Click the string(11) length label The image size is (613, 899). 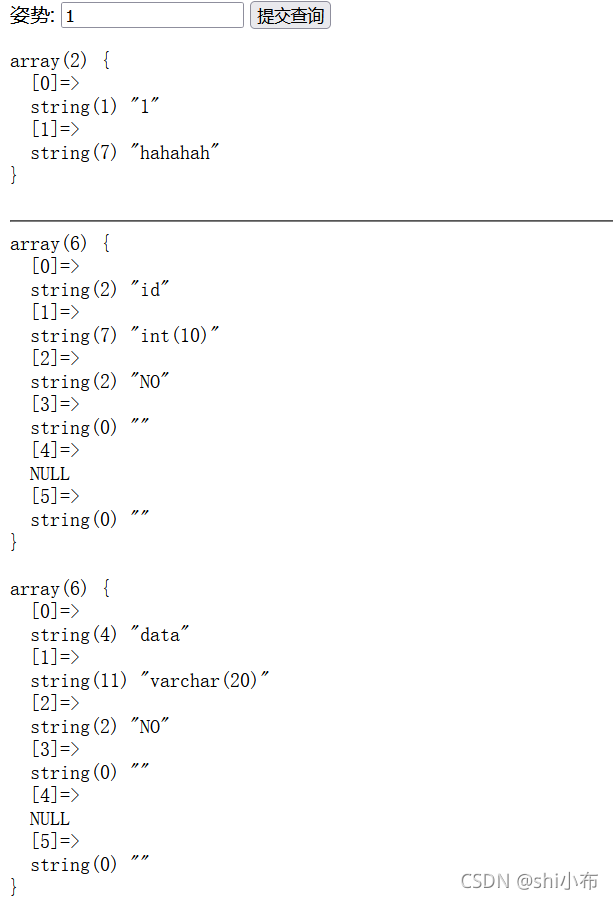click(79, 680)
